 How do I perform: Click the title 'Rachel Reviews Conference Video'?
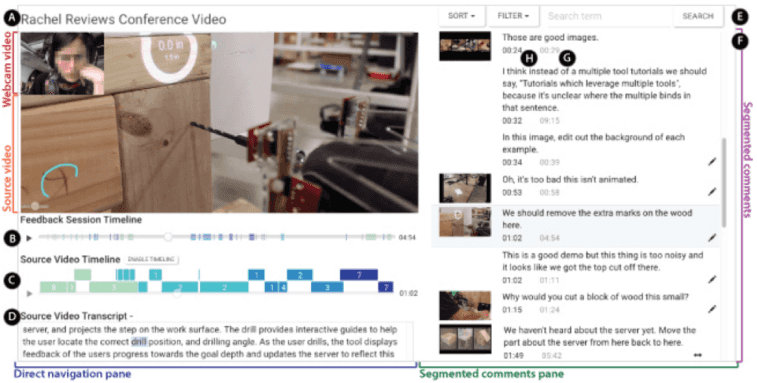pyautogui.click(x=124, y=19)
